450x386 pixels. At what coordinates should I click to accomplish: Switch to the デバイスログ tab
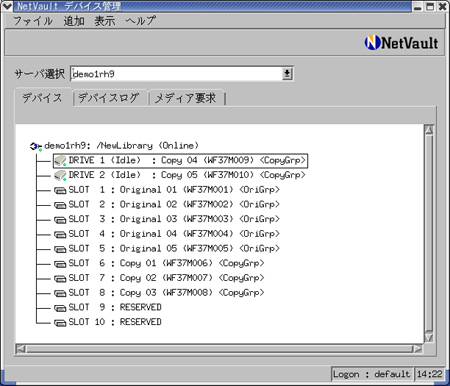[x=109, y=98]
